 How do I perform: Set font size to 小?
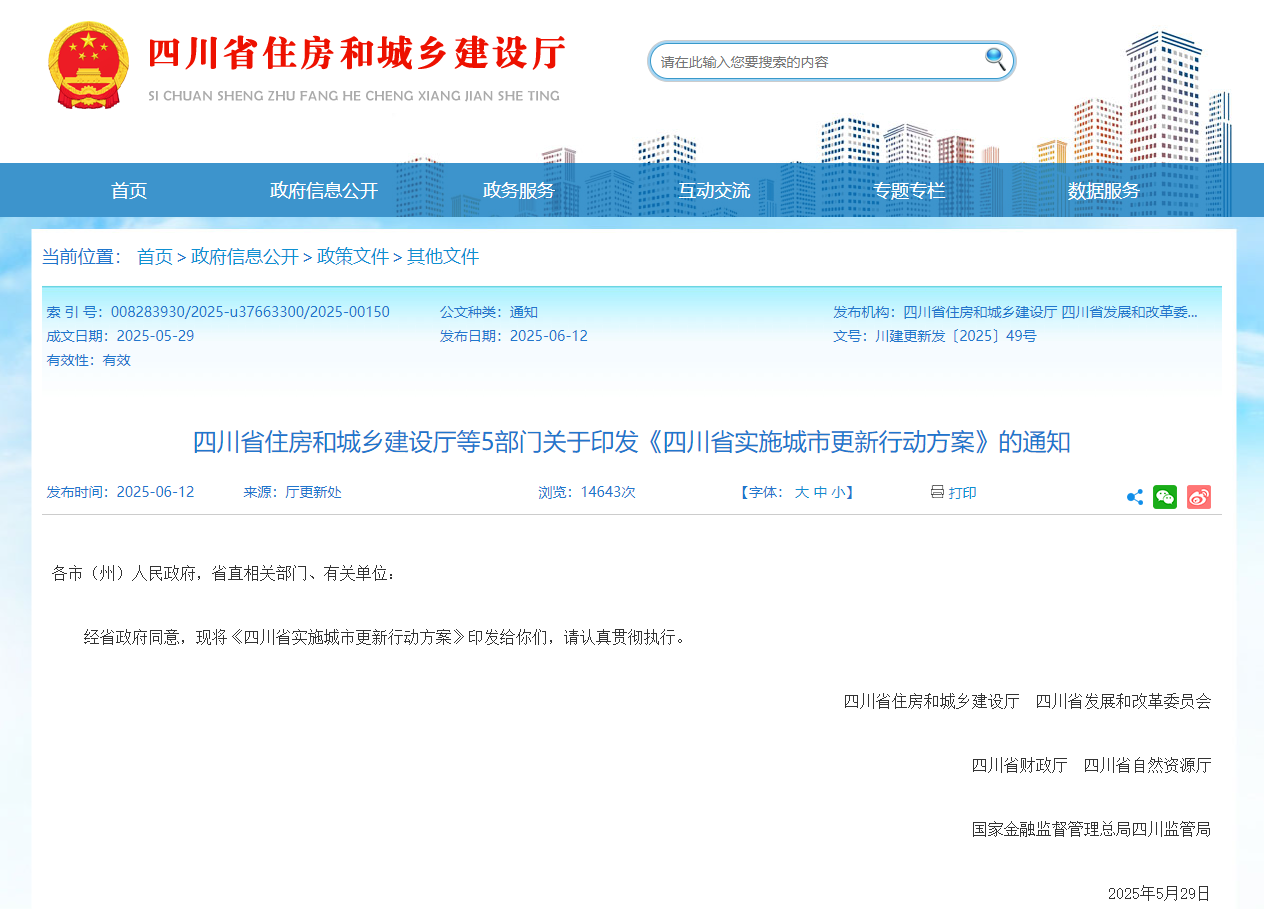tap(838, 493)
